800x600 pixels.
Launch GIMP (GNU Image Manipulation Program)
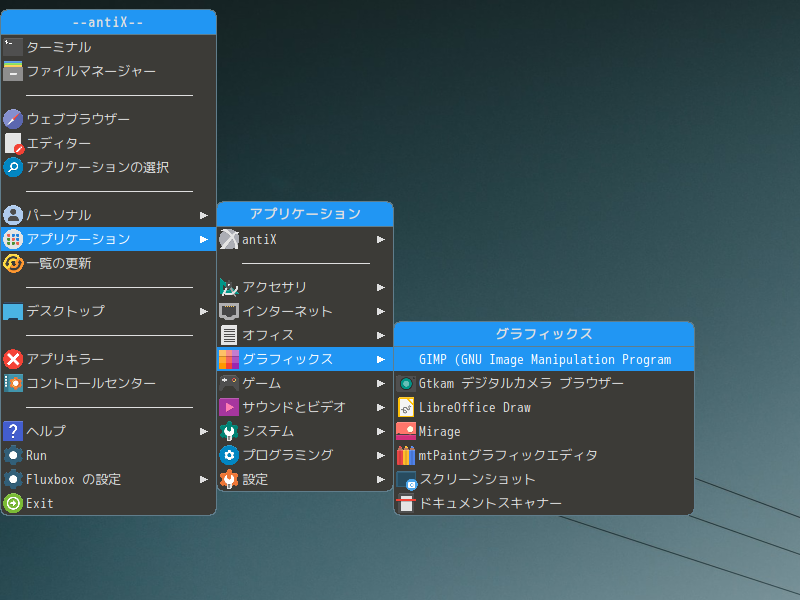pos(544,359)
